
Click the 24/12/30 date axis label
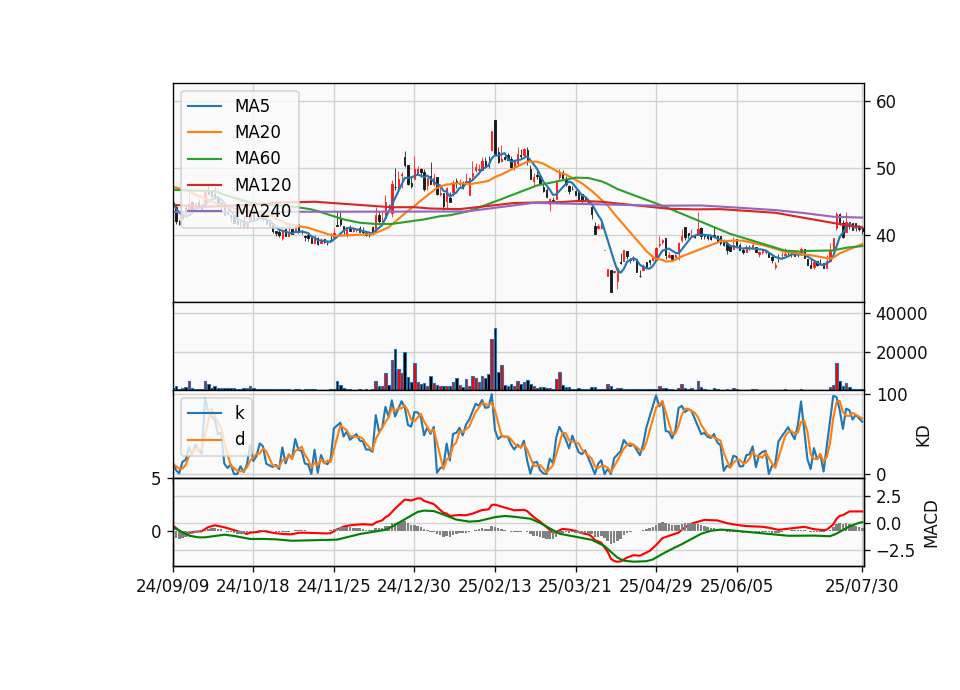pyautogui.click(x=414, y=586)
